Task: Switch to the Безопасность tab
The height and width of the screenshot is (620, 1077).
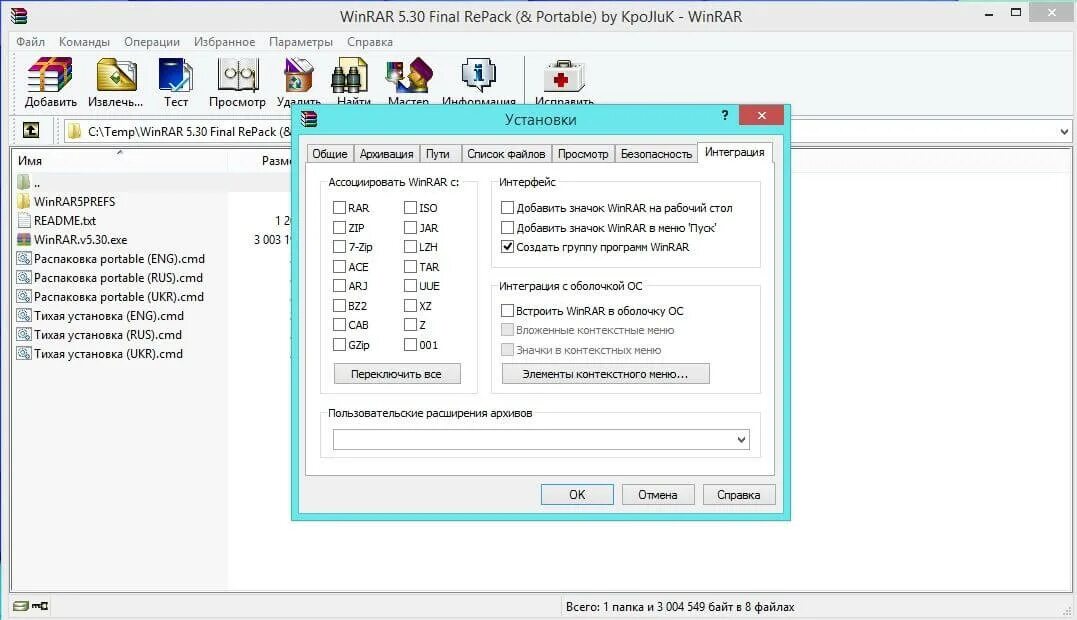Action: tap(656, 154)
